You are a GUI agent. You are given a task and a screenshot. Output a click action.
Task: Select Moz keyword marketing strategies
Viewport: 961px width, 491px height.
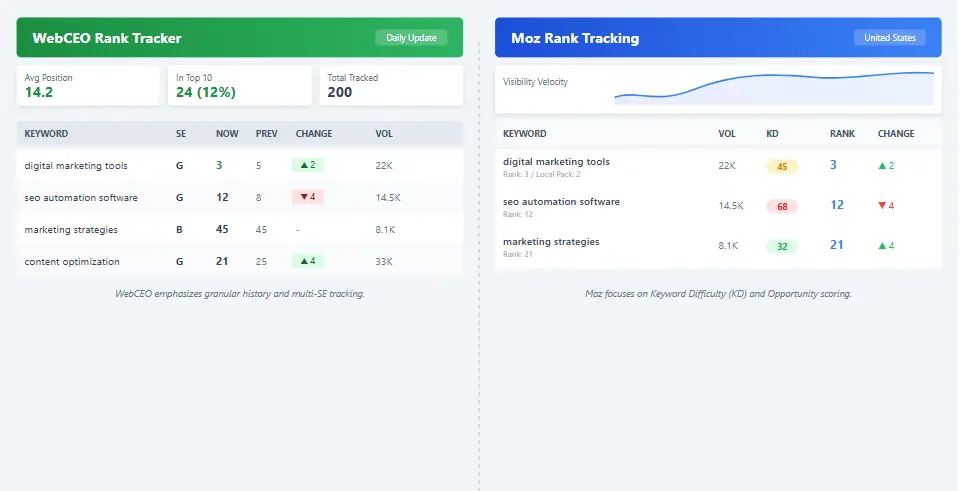551,242
